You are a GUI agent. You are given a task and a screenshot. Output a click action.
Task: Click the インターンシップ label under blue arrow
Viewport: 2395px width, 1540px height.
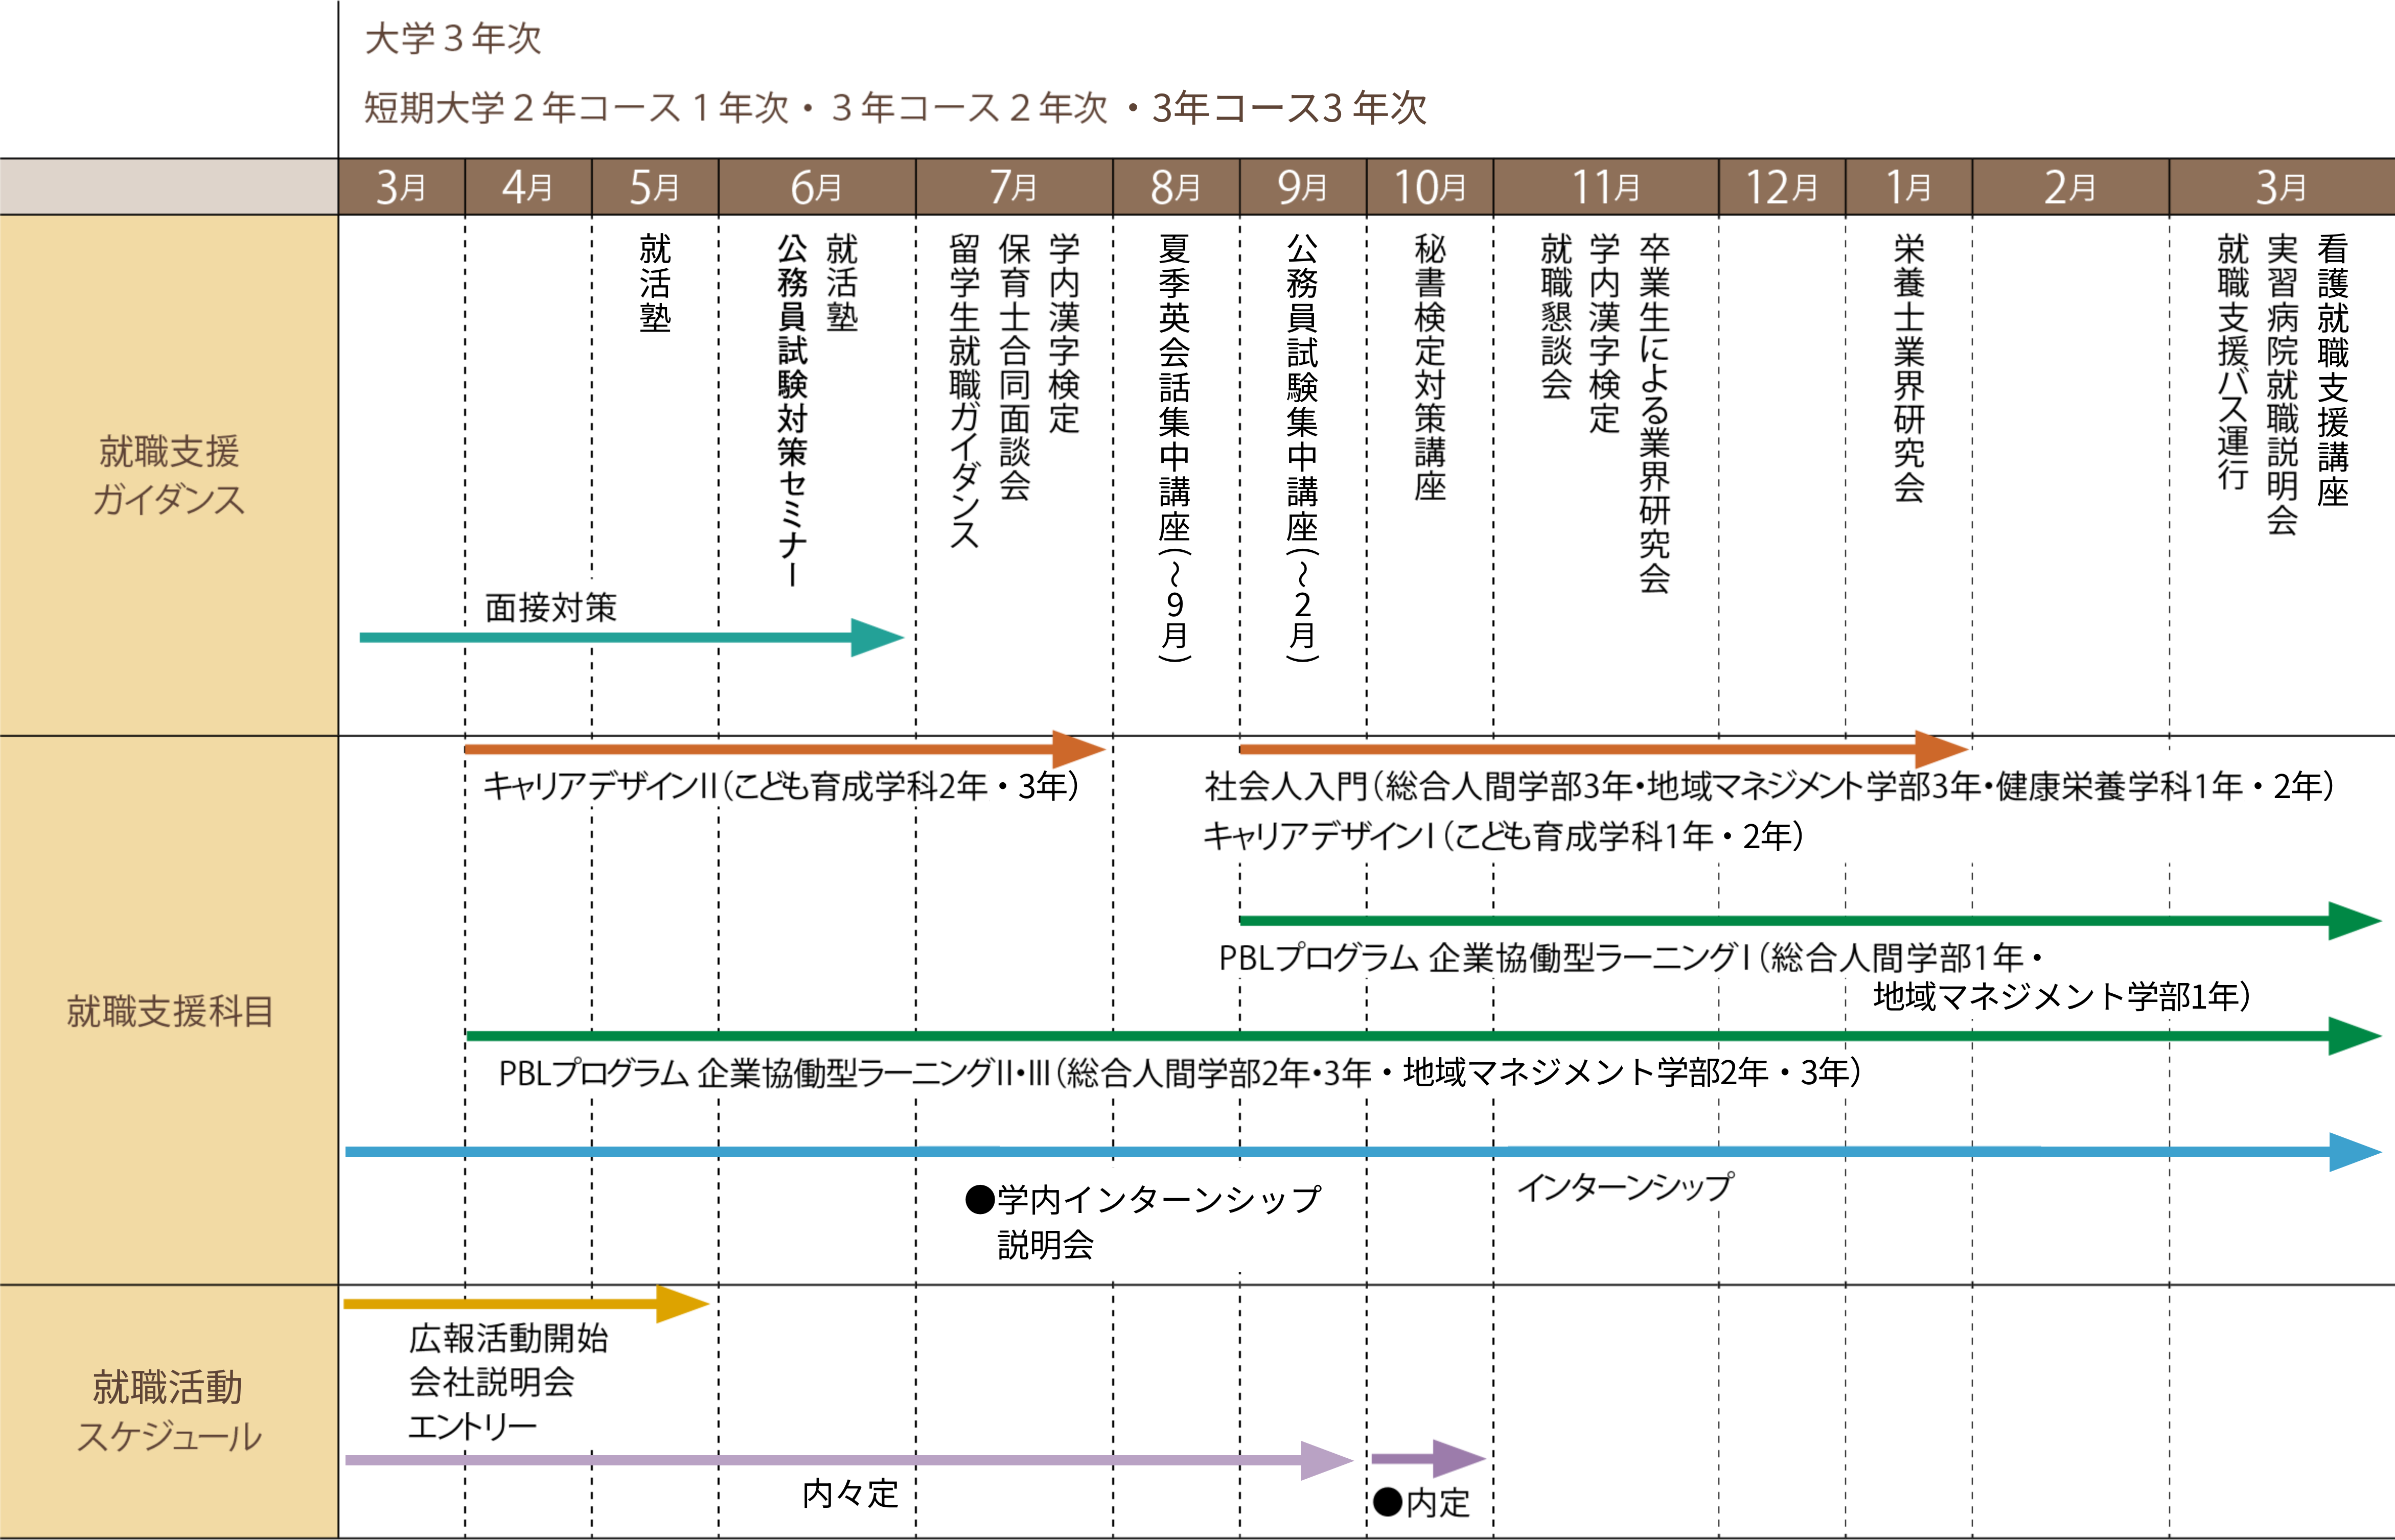(1625, 1188)
